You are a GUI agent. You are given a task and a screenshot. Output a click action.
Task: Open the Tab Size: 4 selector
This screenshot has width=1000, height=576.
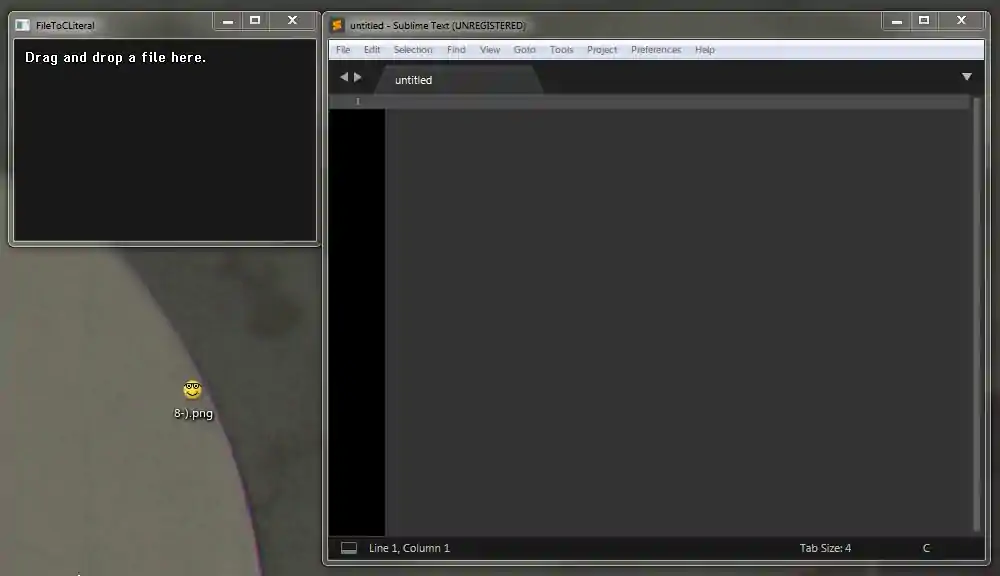(x=825, y=548)
